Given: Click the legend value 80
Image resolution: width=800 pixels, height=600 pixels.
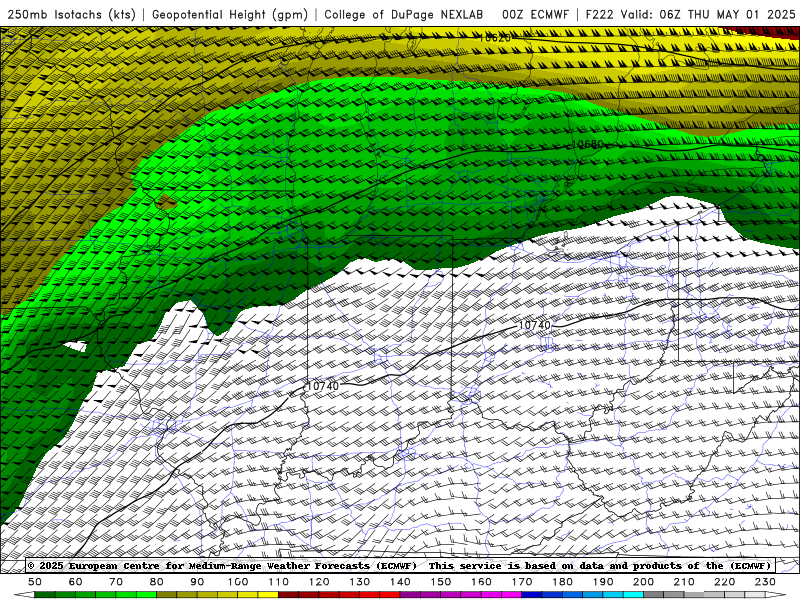Looking at the screenshot, I should coord(157,582).
